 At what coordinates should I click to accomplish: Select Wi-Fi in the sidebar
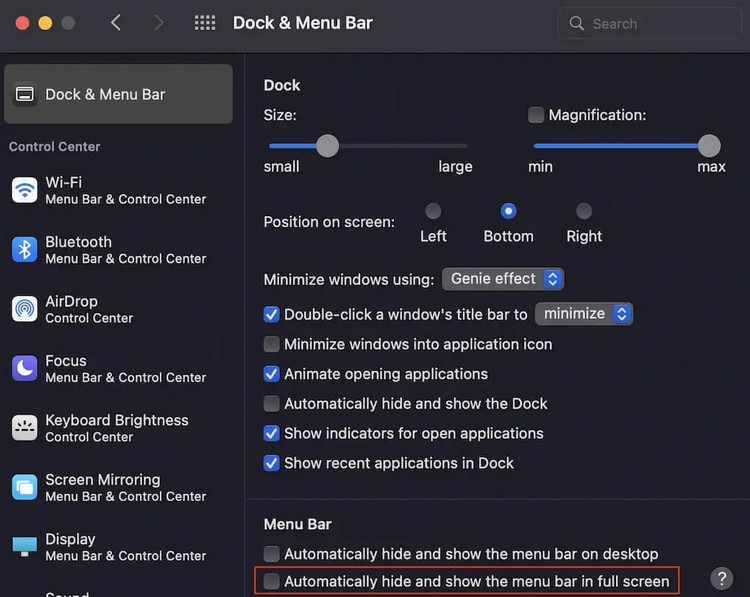[x=118, y=190]
